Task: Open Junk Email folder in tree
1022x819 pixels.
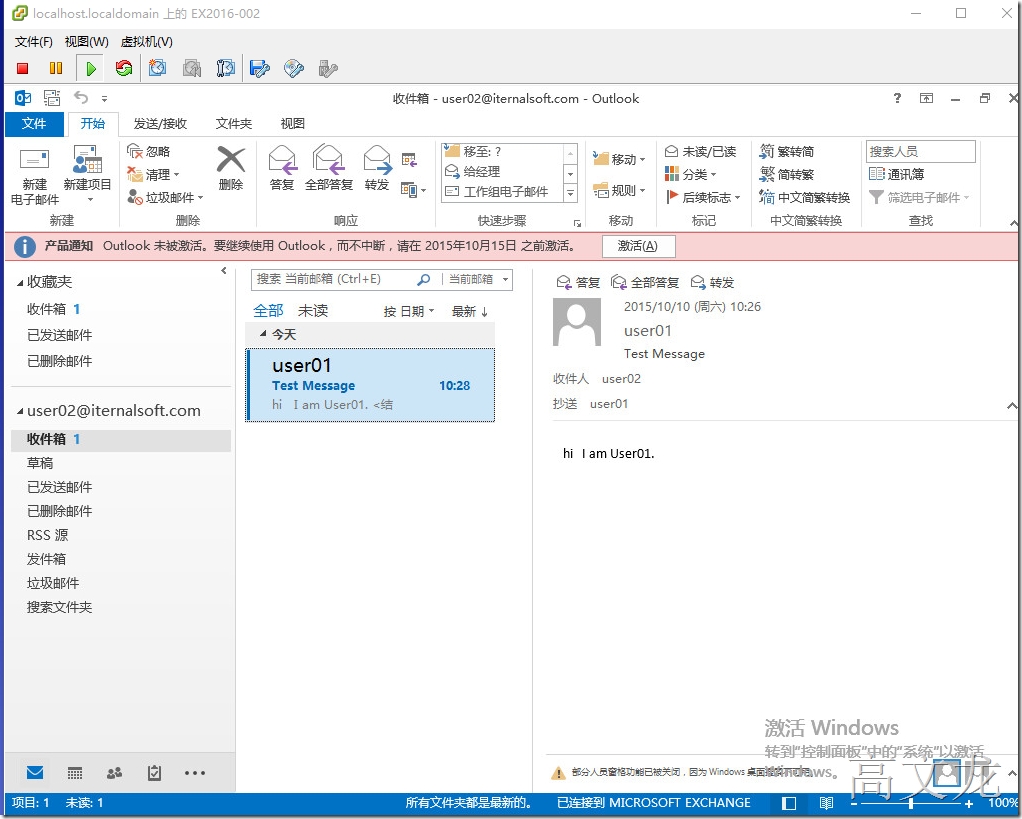Action: pyautogui.click(x=53, y=583)
